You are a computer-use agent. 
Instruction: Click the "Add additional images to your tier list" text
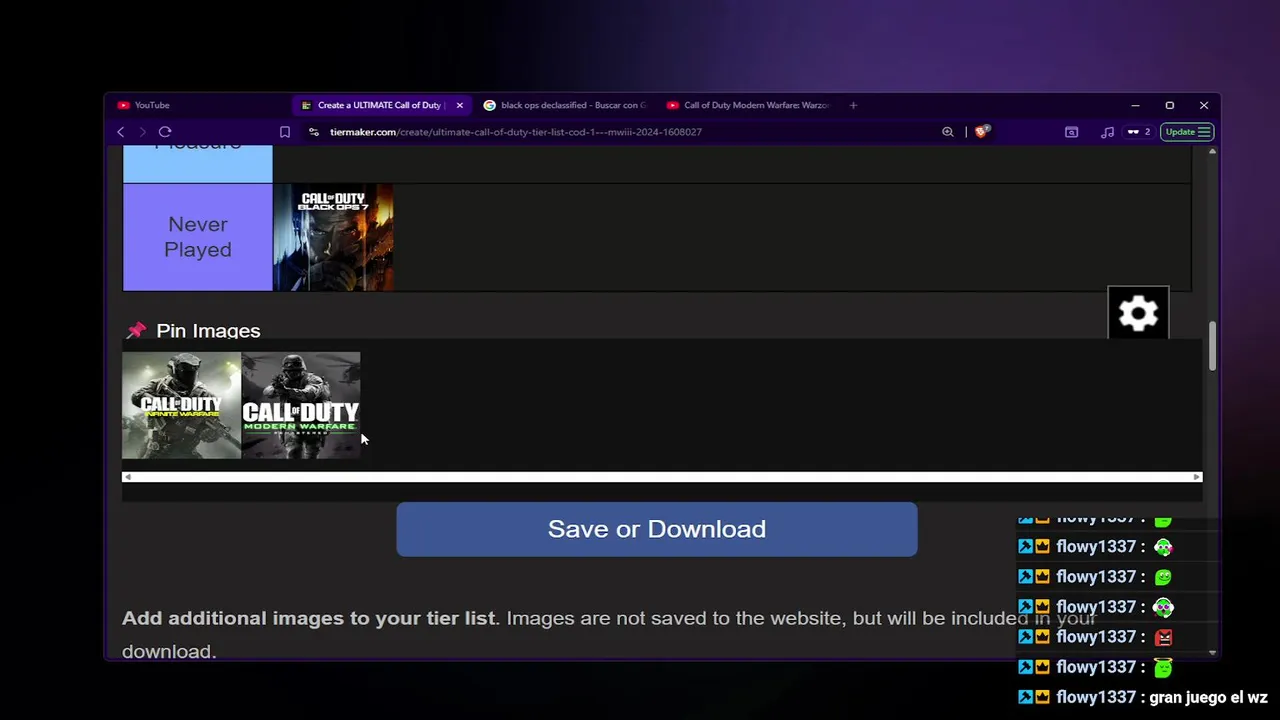click(x=309, y=618)
